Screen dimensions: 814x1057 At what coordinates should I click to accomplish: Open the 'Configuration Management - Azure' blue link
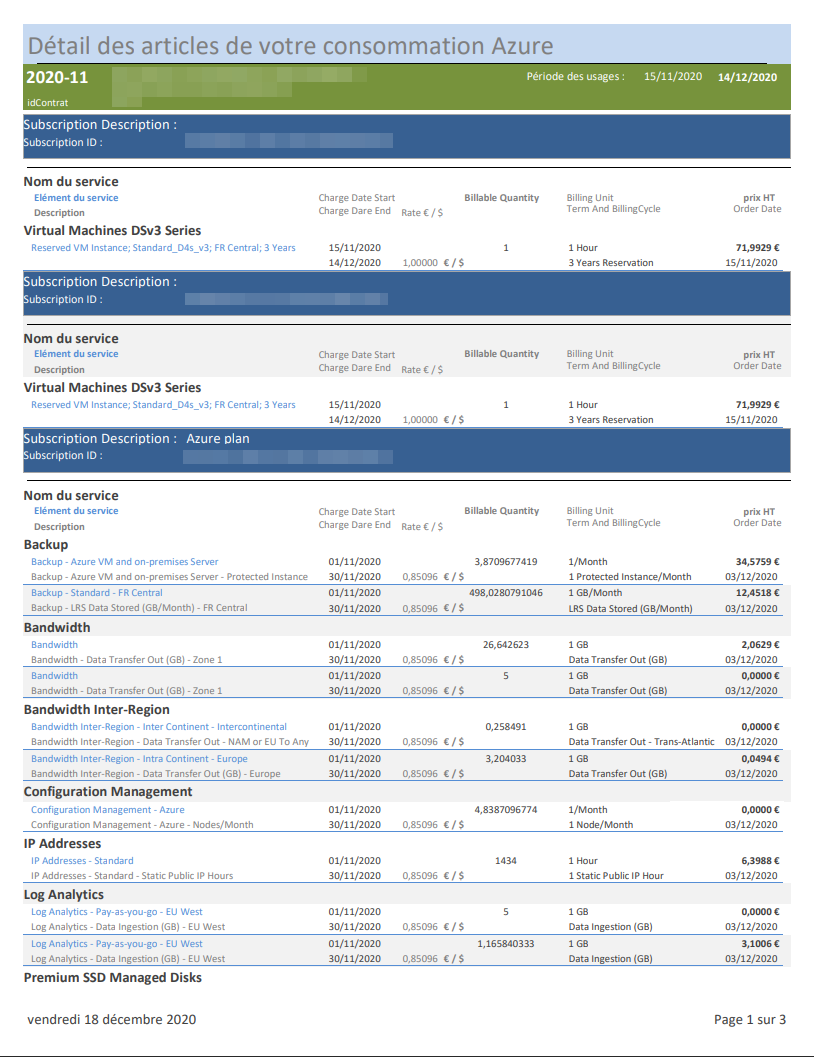pyautogui.click(x=107, y=809)
